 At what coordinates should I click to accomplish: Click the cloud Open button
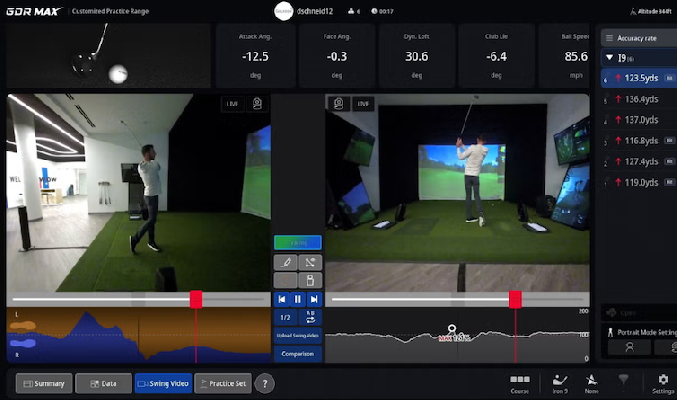click(x=639, y=312)
